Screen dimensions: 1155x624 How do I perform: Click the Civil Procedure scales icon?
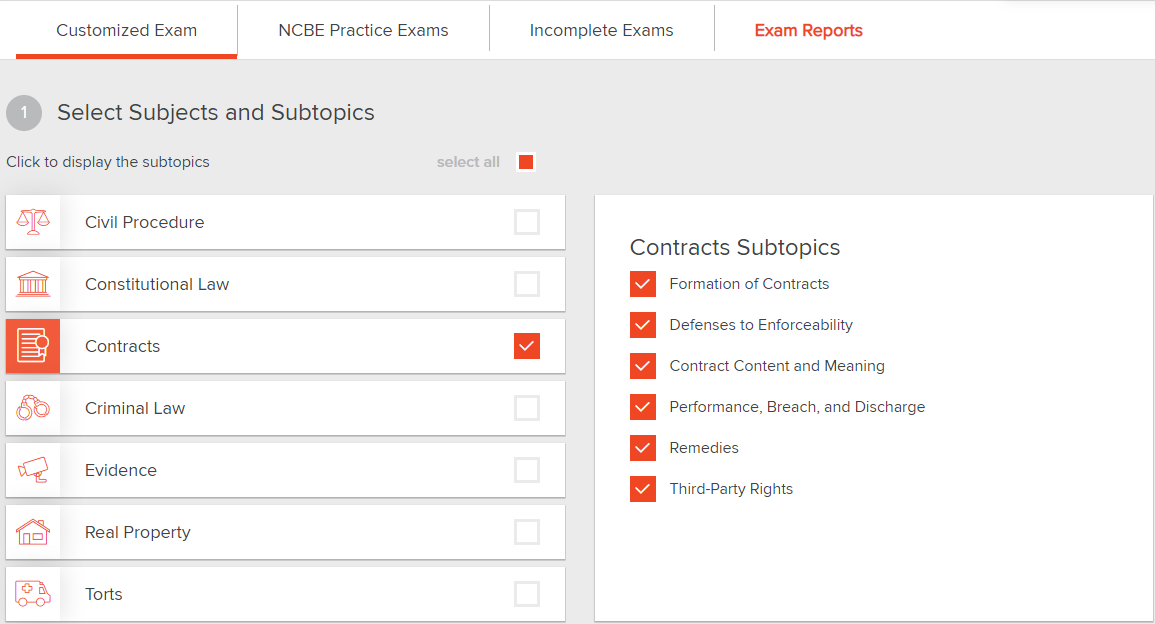click(33, 222)
